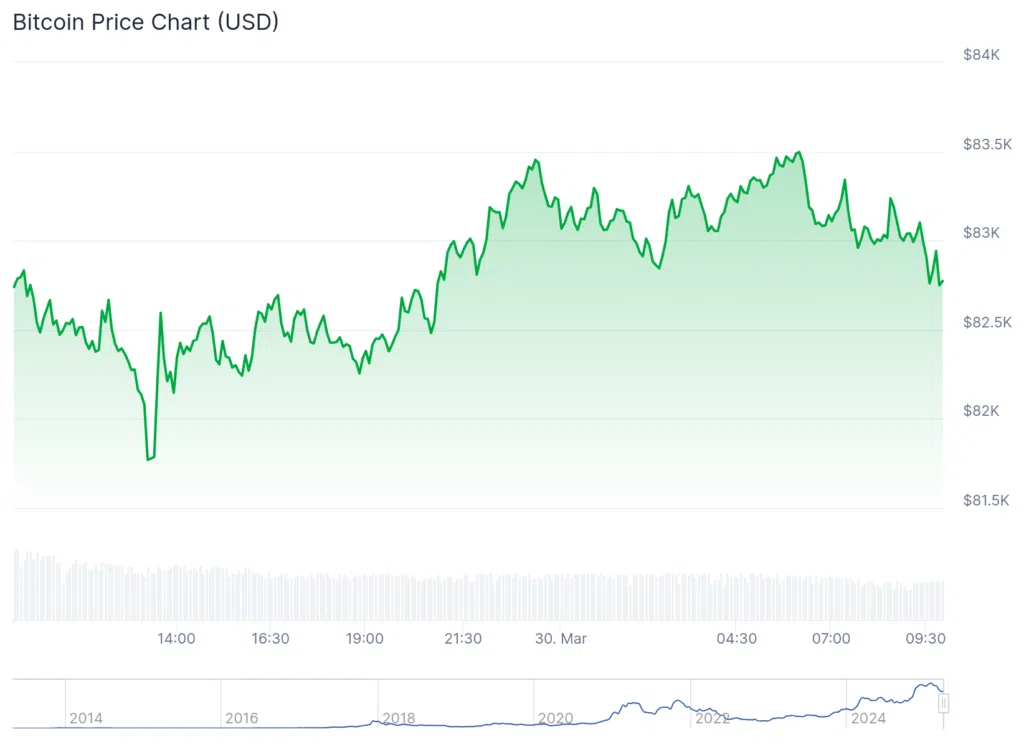Click the navigator range handle icon
Screen dimensions: 1024x747
coord(943,704)
